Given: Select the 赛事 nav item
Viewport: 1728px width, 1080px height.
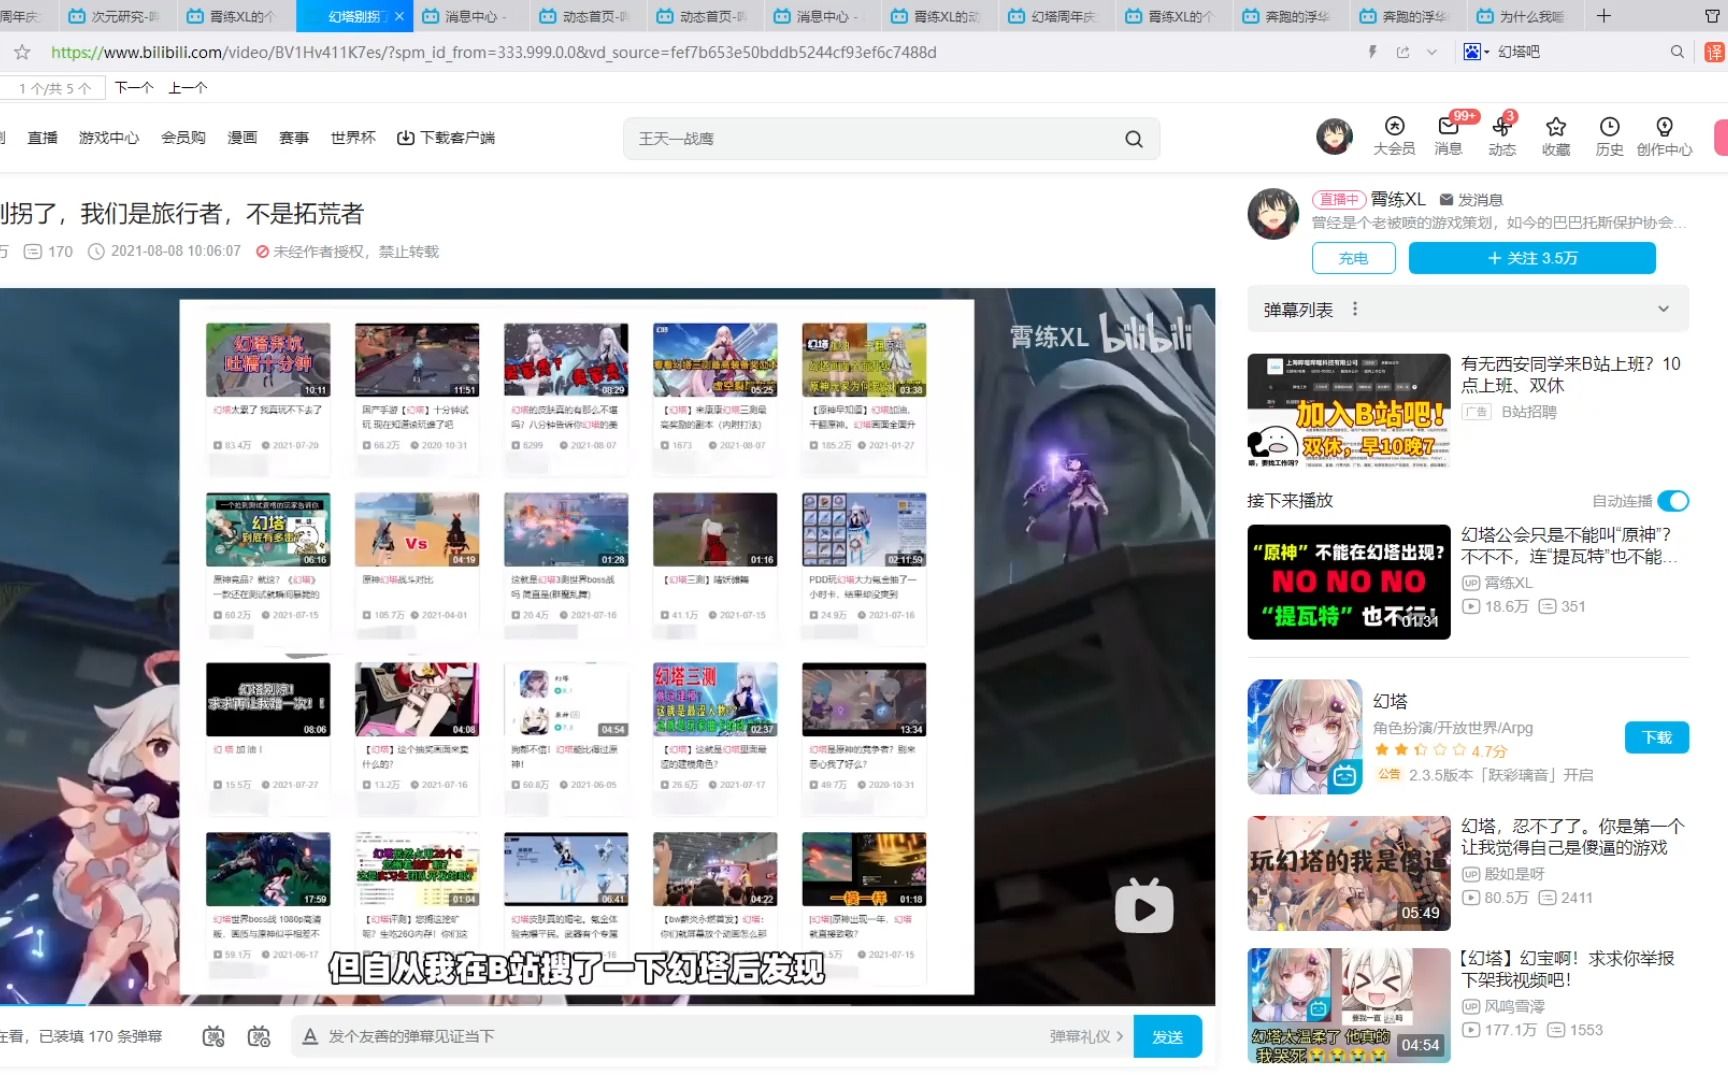Looking at the screenshot, I should tap(294, 138).
